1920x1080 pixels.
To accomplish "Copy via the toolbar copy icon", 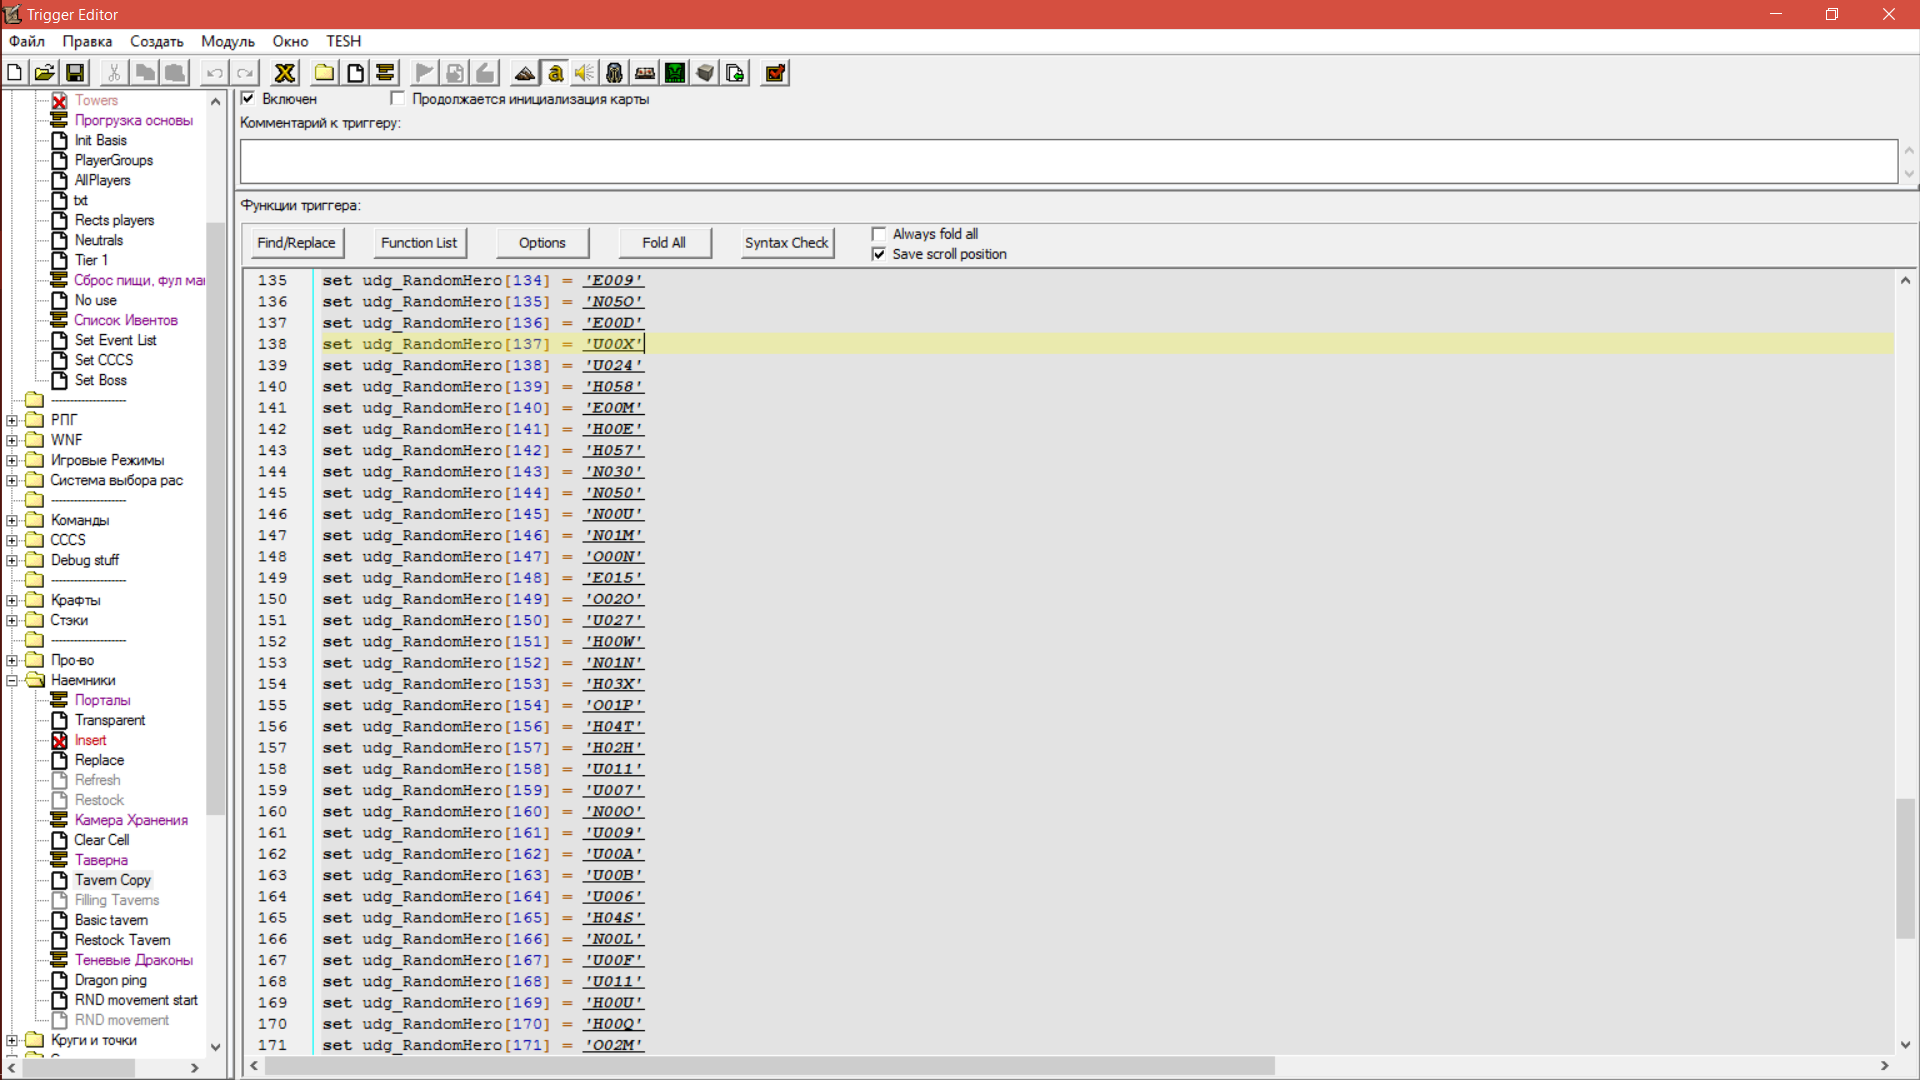I will pos(145,73).
